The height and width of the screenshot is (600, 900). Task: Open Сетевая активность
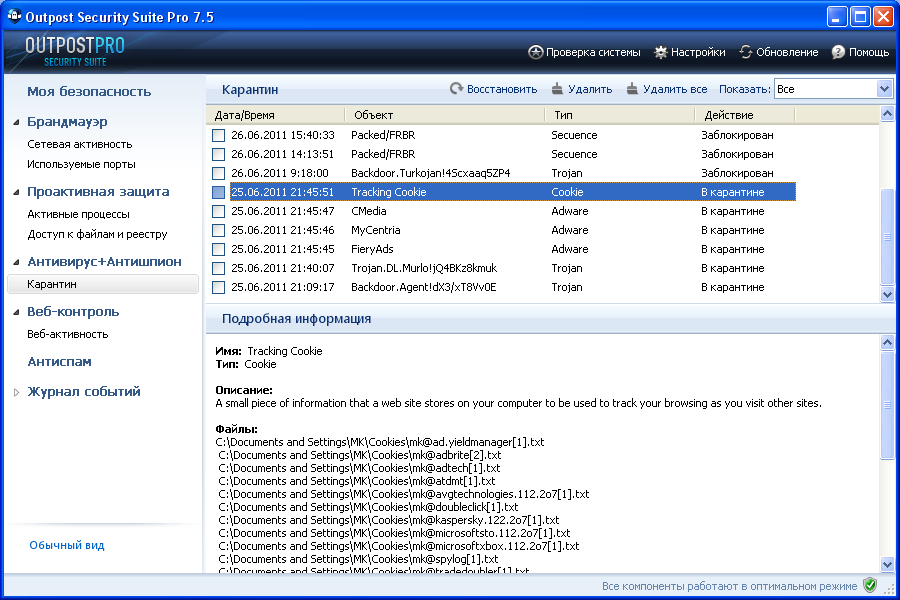80,144
